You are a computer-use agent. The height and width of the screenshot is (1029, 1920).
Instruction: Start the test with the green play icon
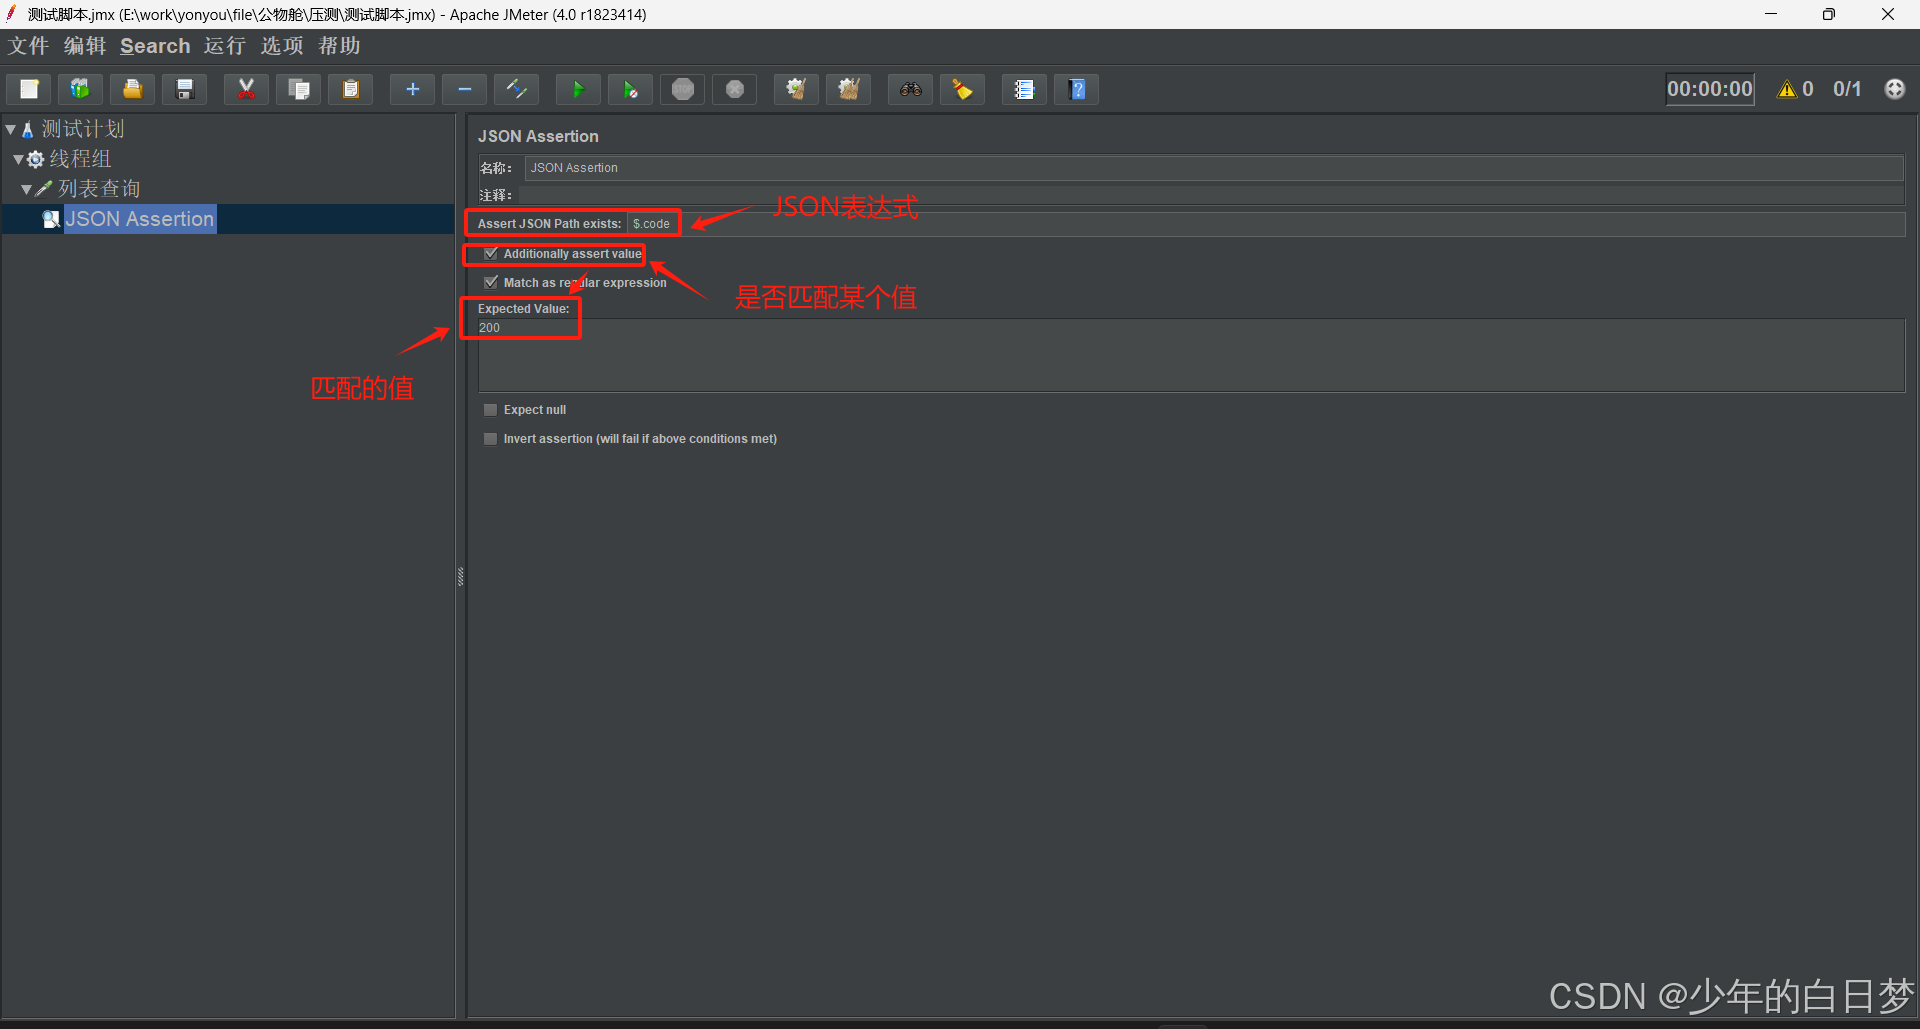(x=578, y=89)
